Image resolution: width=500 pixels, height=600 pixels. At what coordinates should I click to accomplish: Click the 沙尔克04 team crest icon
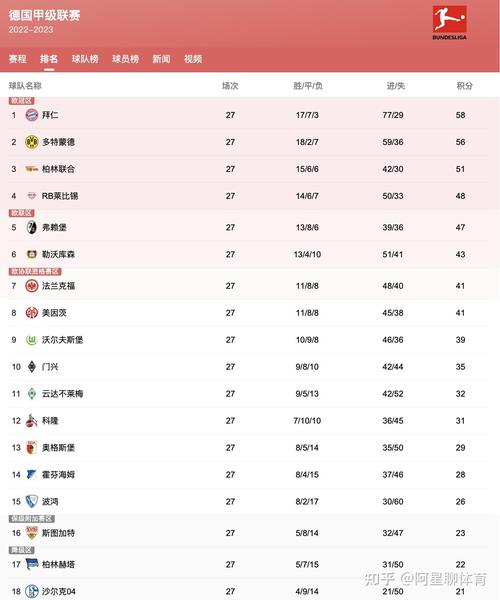coord(32,591)
